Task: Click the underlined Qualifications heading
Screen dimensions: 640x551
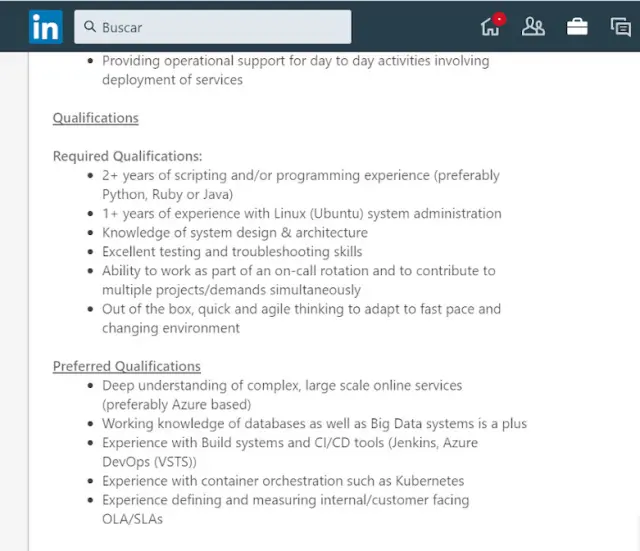Action: 95,118
